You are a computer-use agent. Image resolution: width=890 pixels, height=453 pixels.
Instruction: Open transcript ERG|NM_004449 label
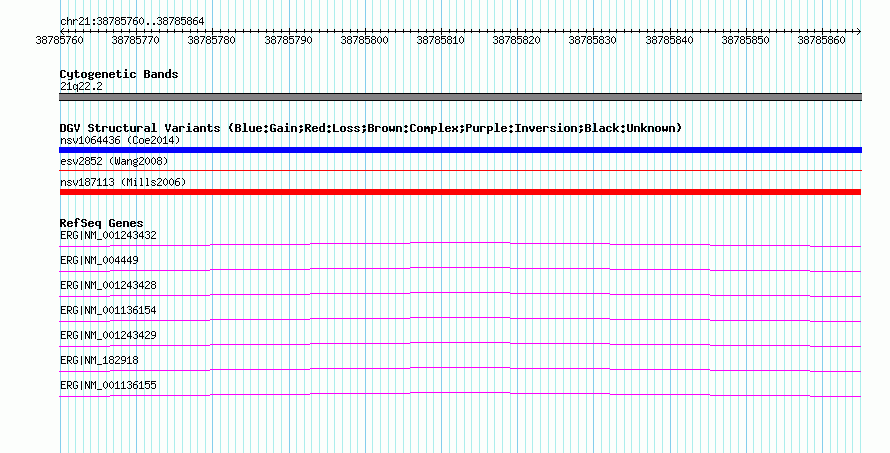point(99,260)
